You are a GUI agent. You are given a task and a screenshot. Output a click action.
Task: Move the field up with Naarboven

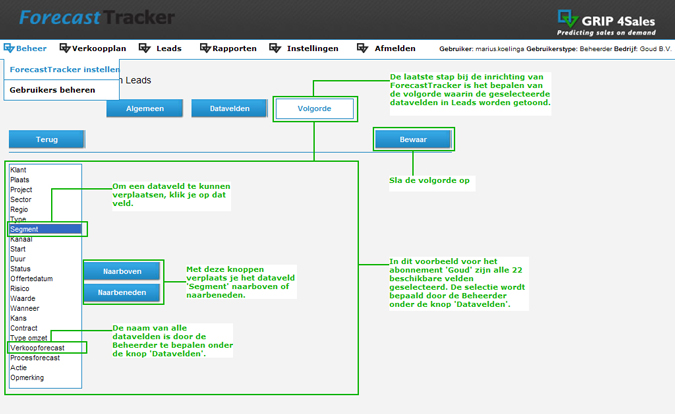point(122,272)
